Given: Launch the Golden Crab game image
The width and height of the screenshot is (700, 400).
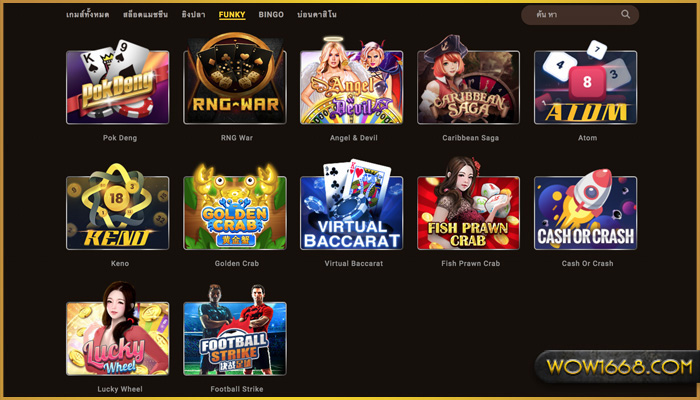Looking at the screenshot, I should [235, 206].
